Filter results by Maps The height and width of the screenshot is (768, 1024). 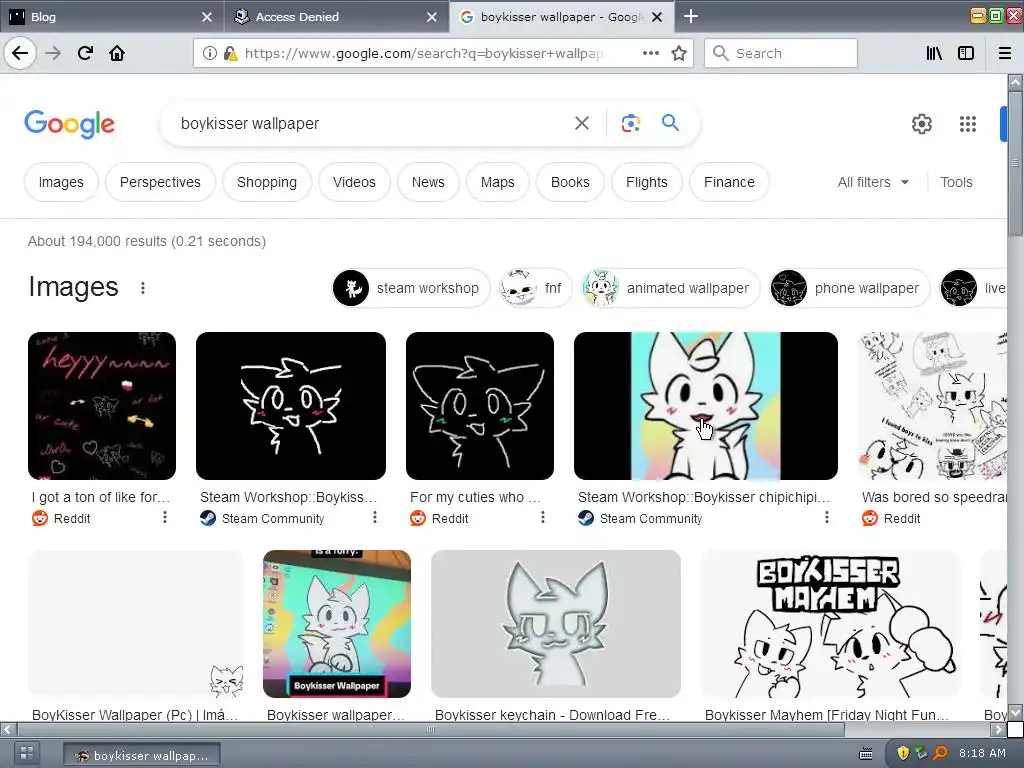click(498, 182)
